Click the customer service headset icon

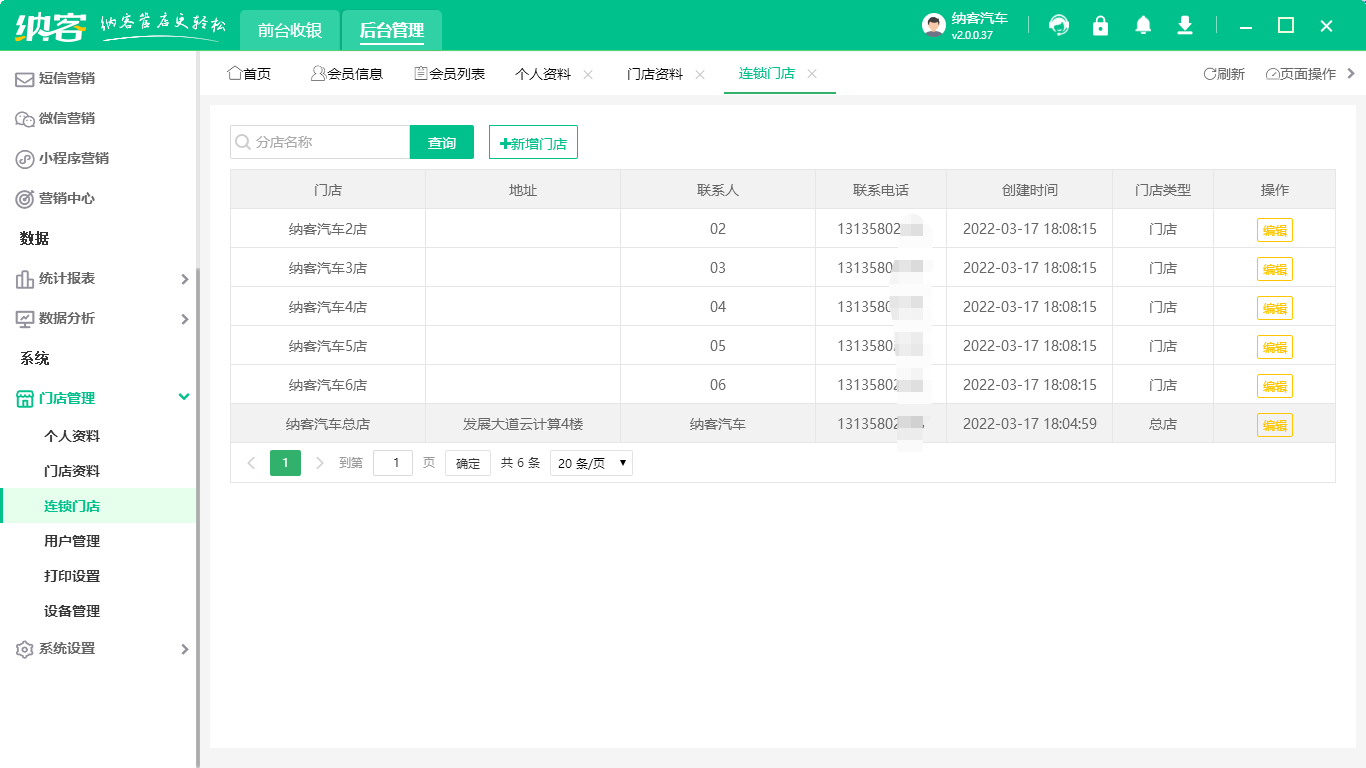pyautogui.click(x=1058, y=25)
